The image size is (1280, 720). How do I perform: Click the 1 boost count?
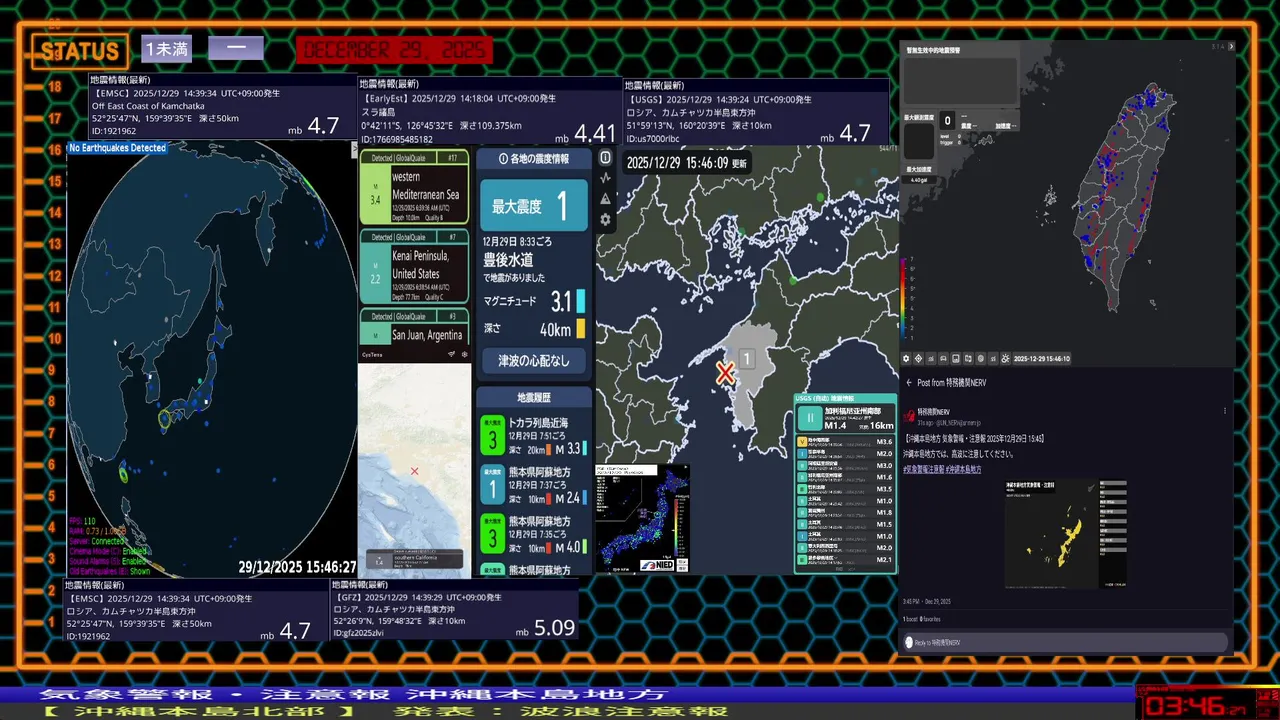910,620
